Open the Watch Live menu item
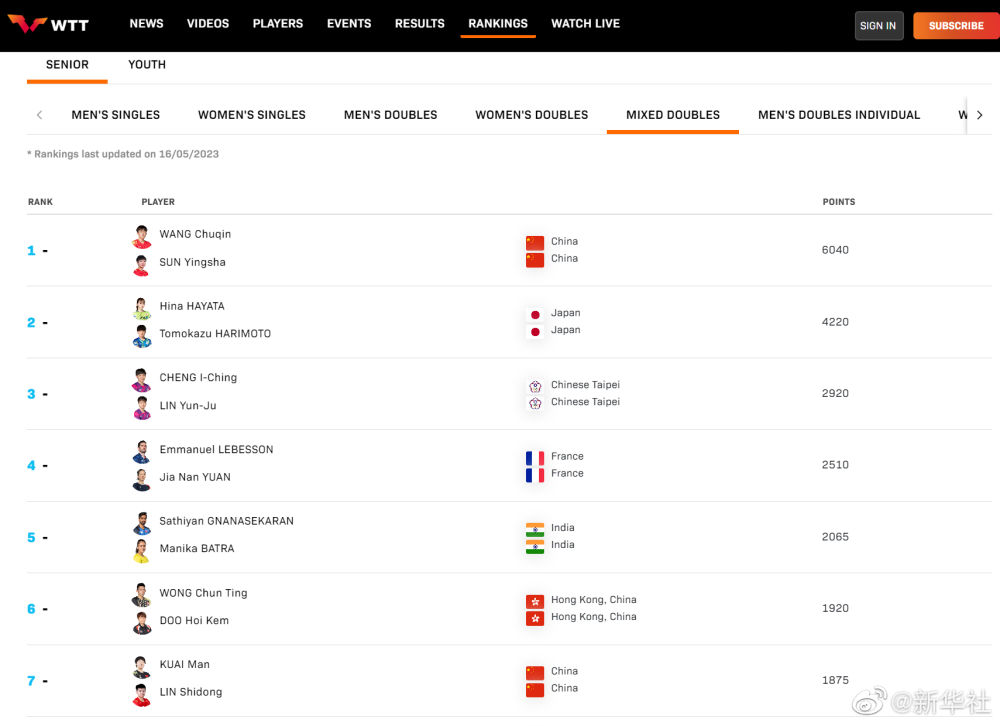Image resolution: width=1000 pixels, height=726 pixels. pos(585,24)
